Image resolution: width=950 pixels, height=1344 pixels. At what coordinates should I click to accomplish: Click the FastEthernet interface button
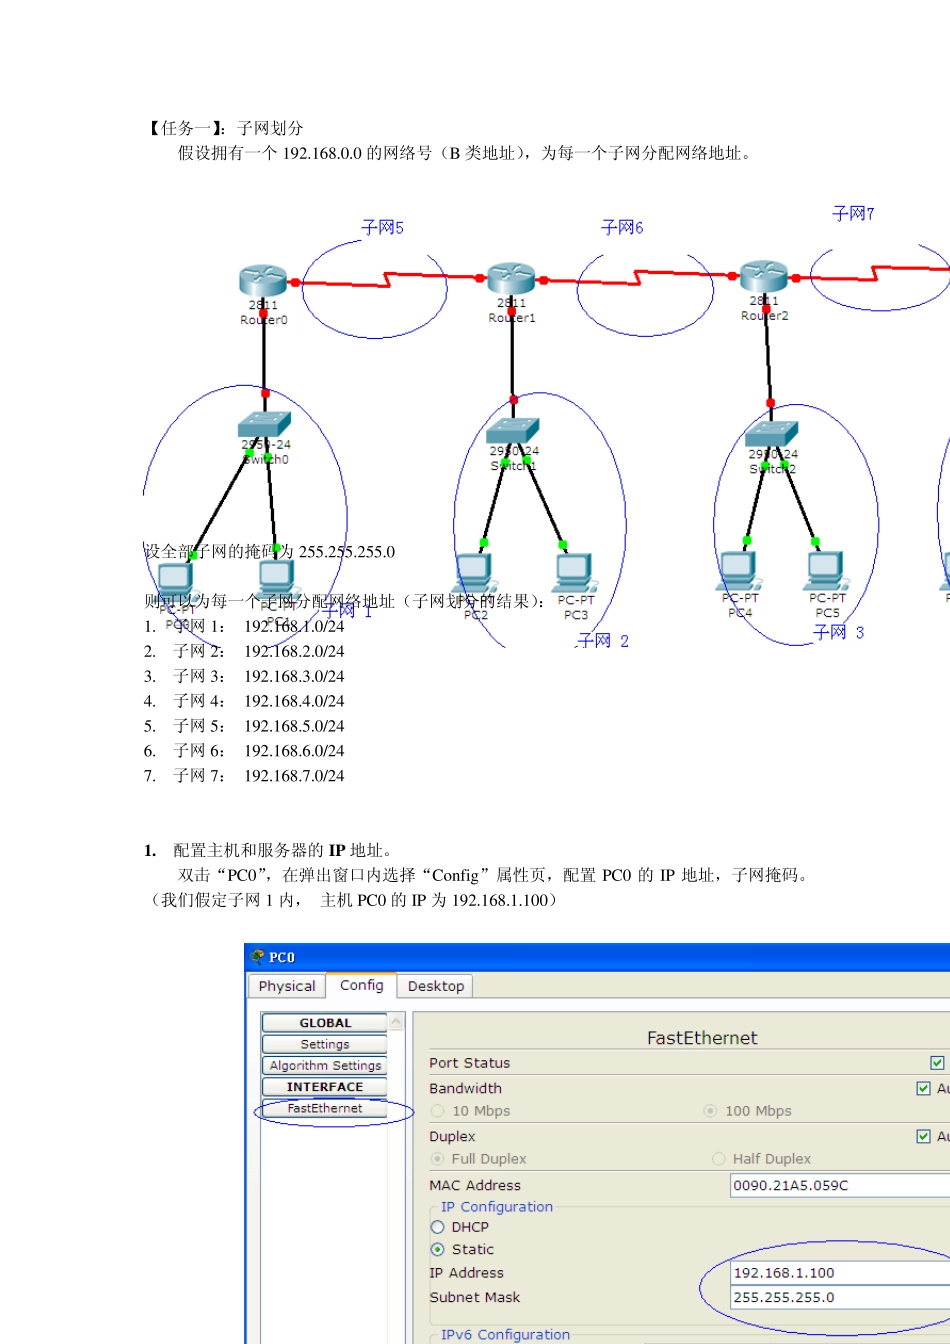[x=325, y=1108]
